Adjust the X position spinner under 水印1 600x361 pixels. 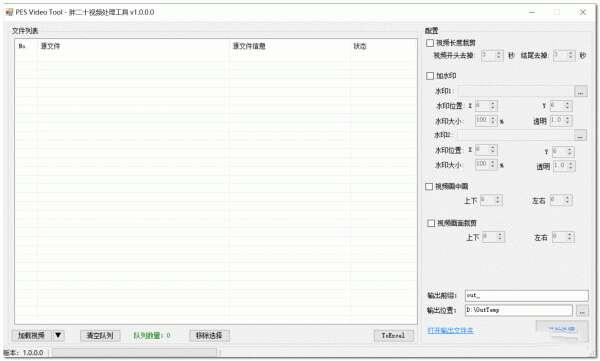(x=486, y=106)
